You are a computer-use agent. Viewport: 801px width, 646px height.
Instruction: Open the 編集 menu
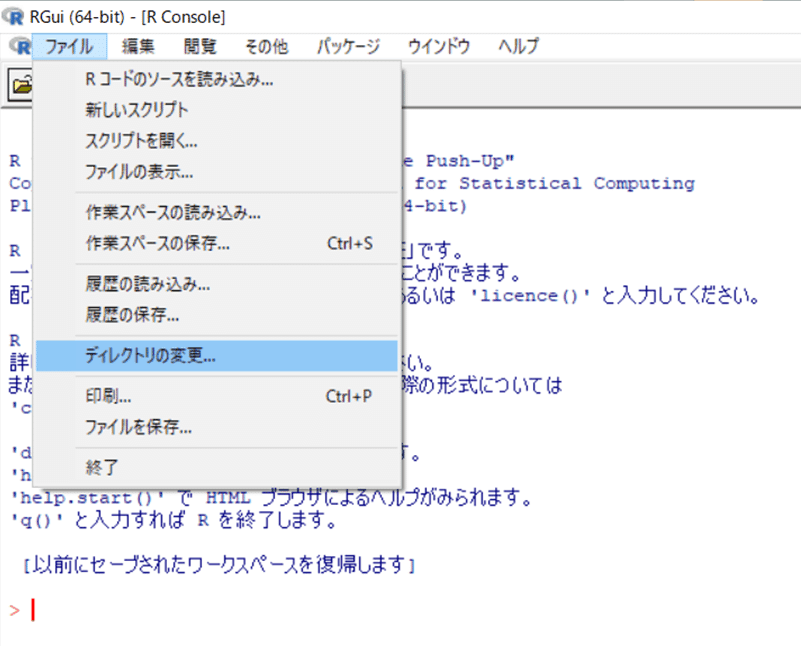point(138,46)
